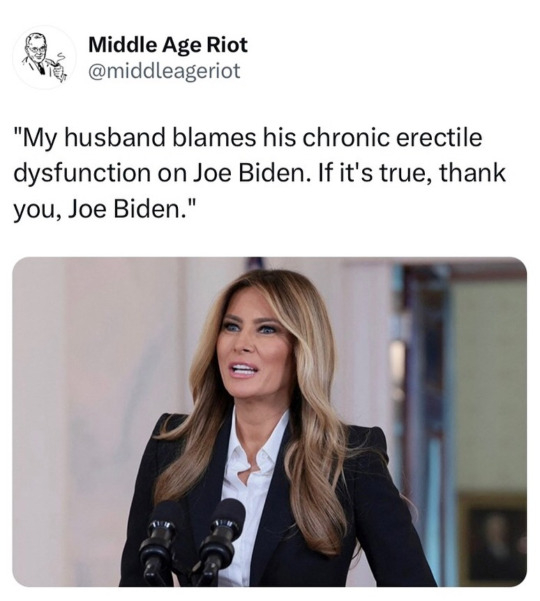This screenshot has height=601, width=540.
Task: Click the tweet text beginning "My husband blames"
Action: click(259, 174)
